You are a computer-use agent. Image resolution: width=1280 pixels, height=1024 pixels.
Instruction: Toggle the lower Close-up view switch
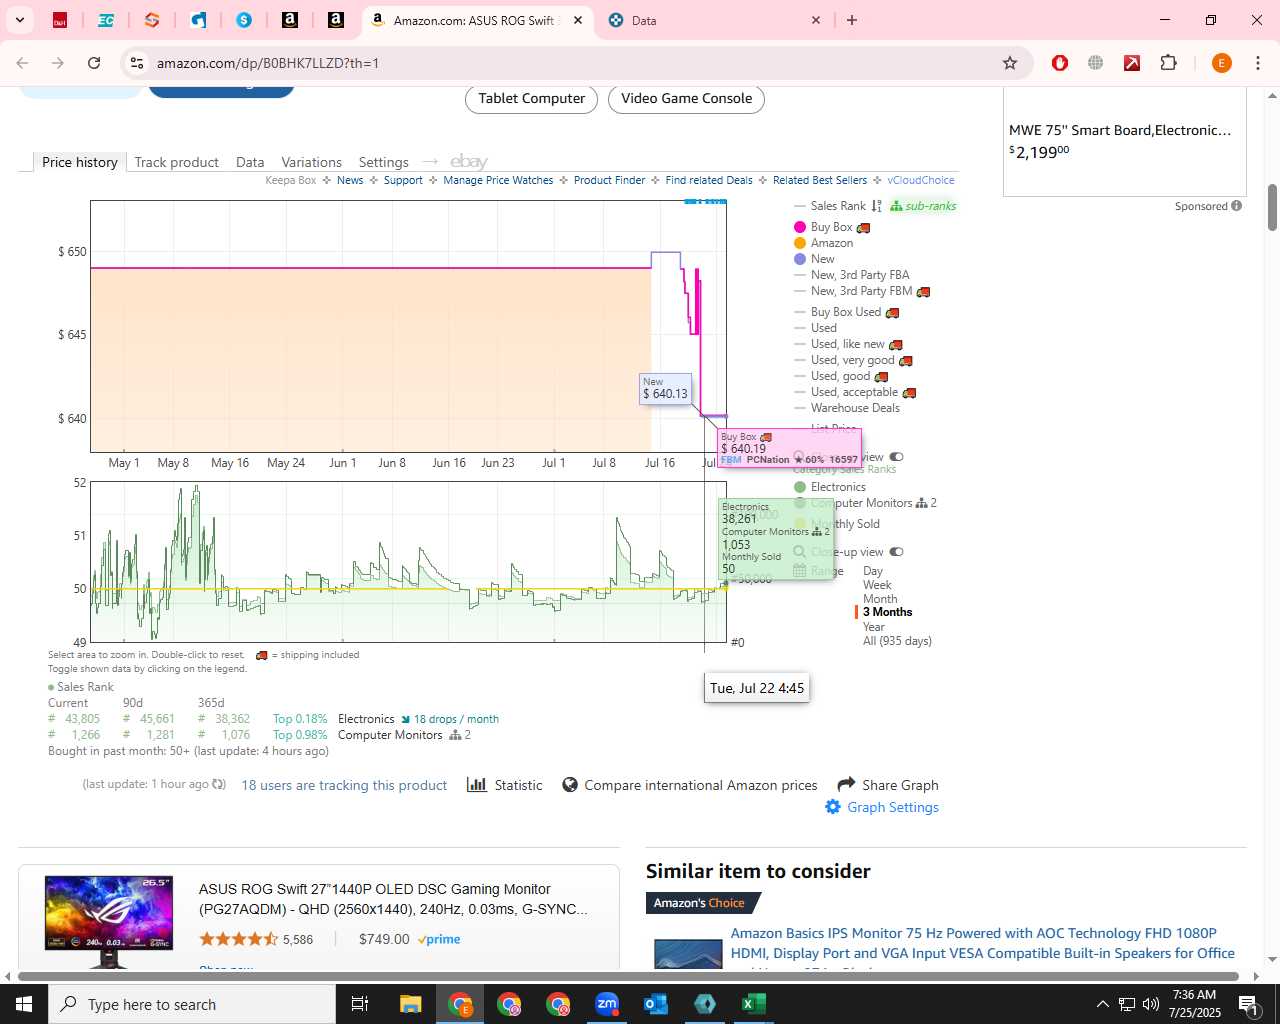[896, 552]
